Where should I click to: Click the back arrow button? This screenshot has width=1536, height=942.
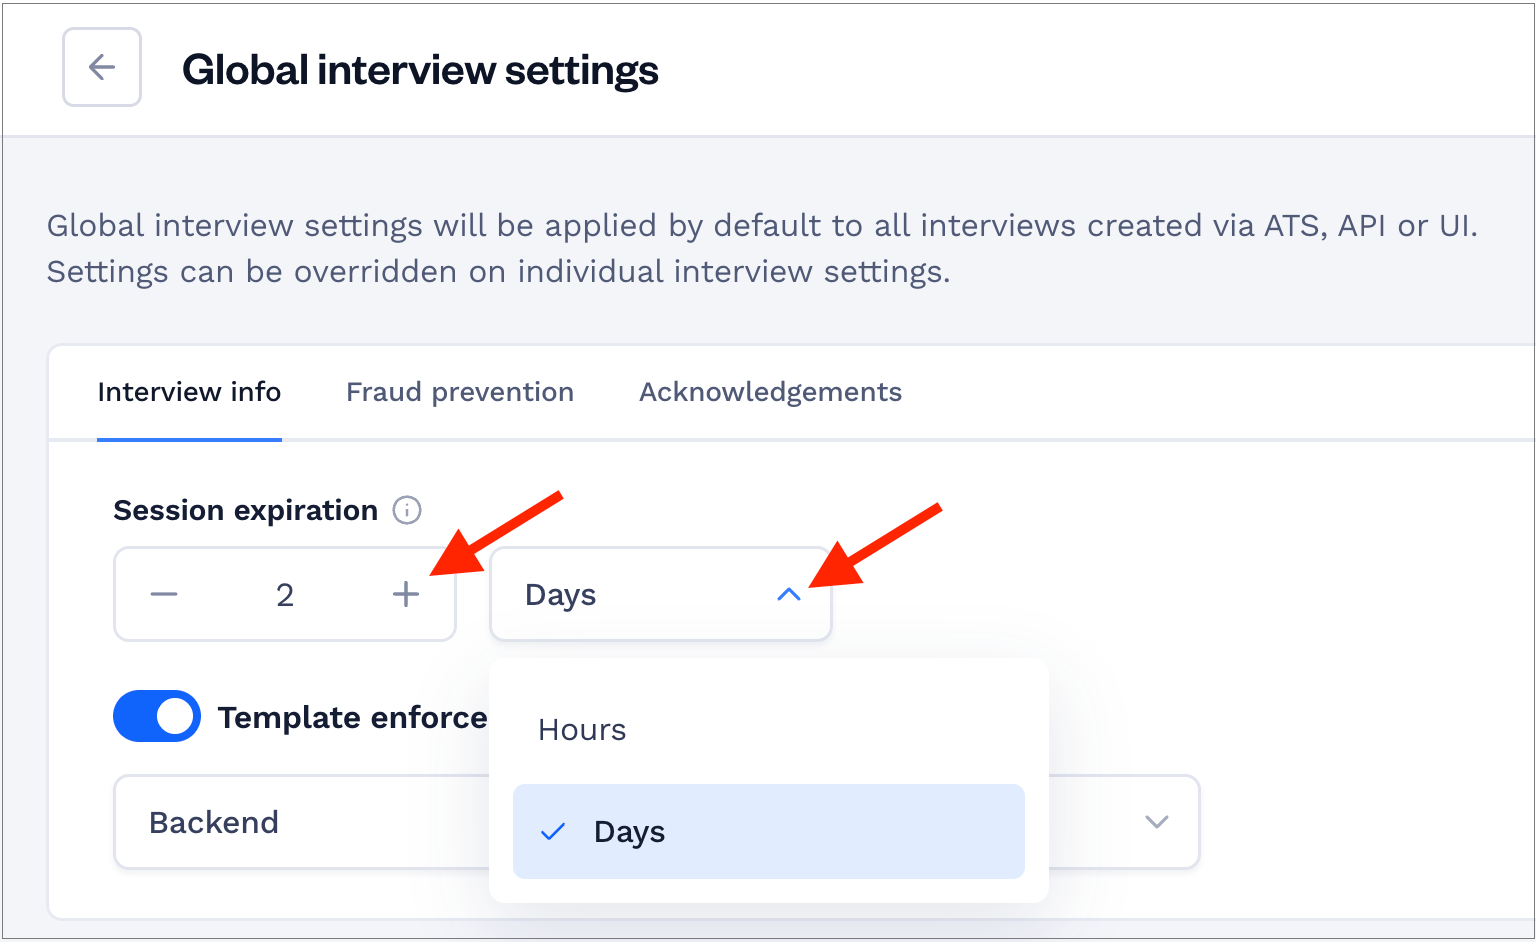[102, 67]
